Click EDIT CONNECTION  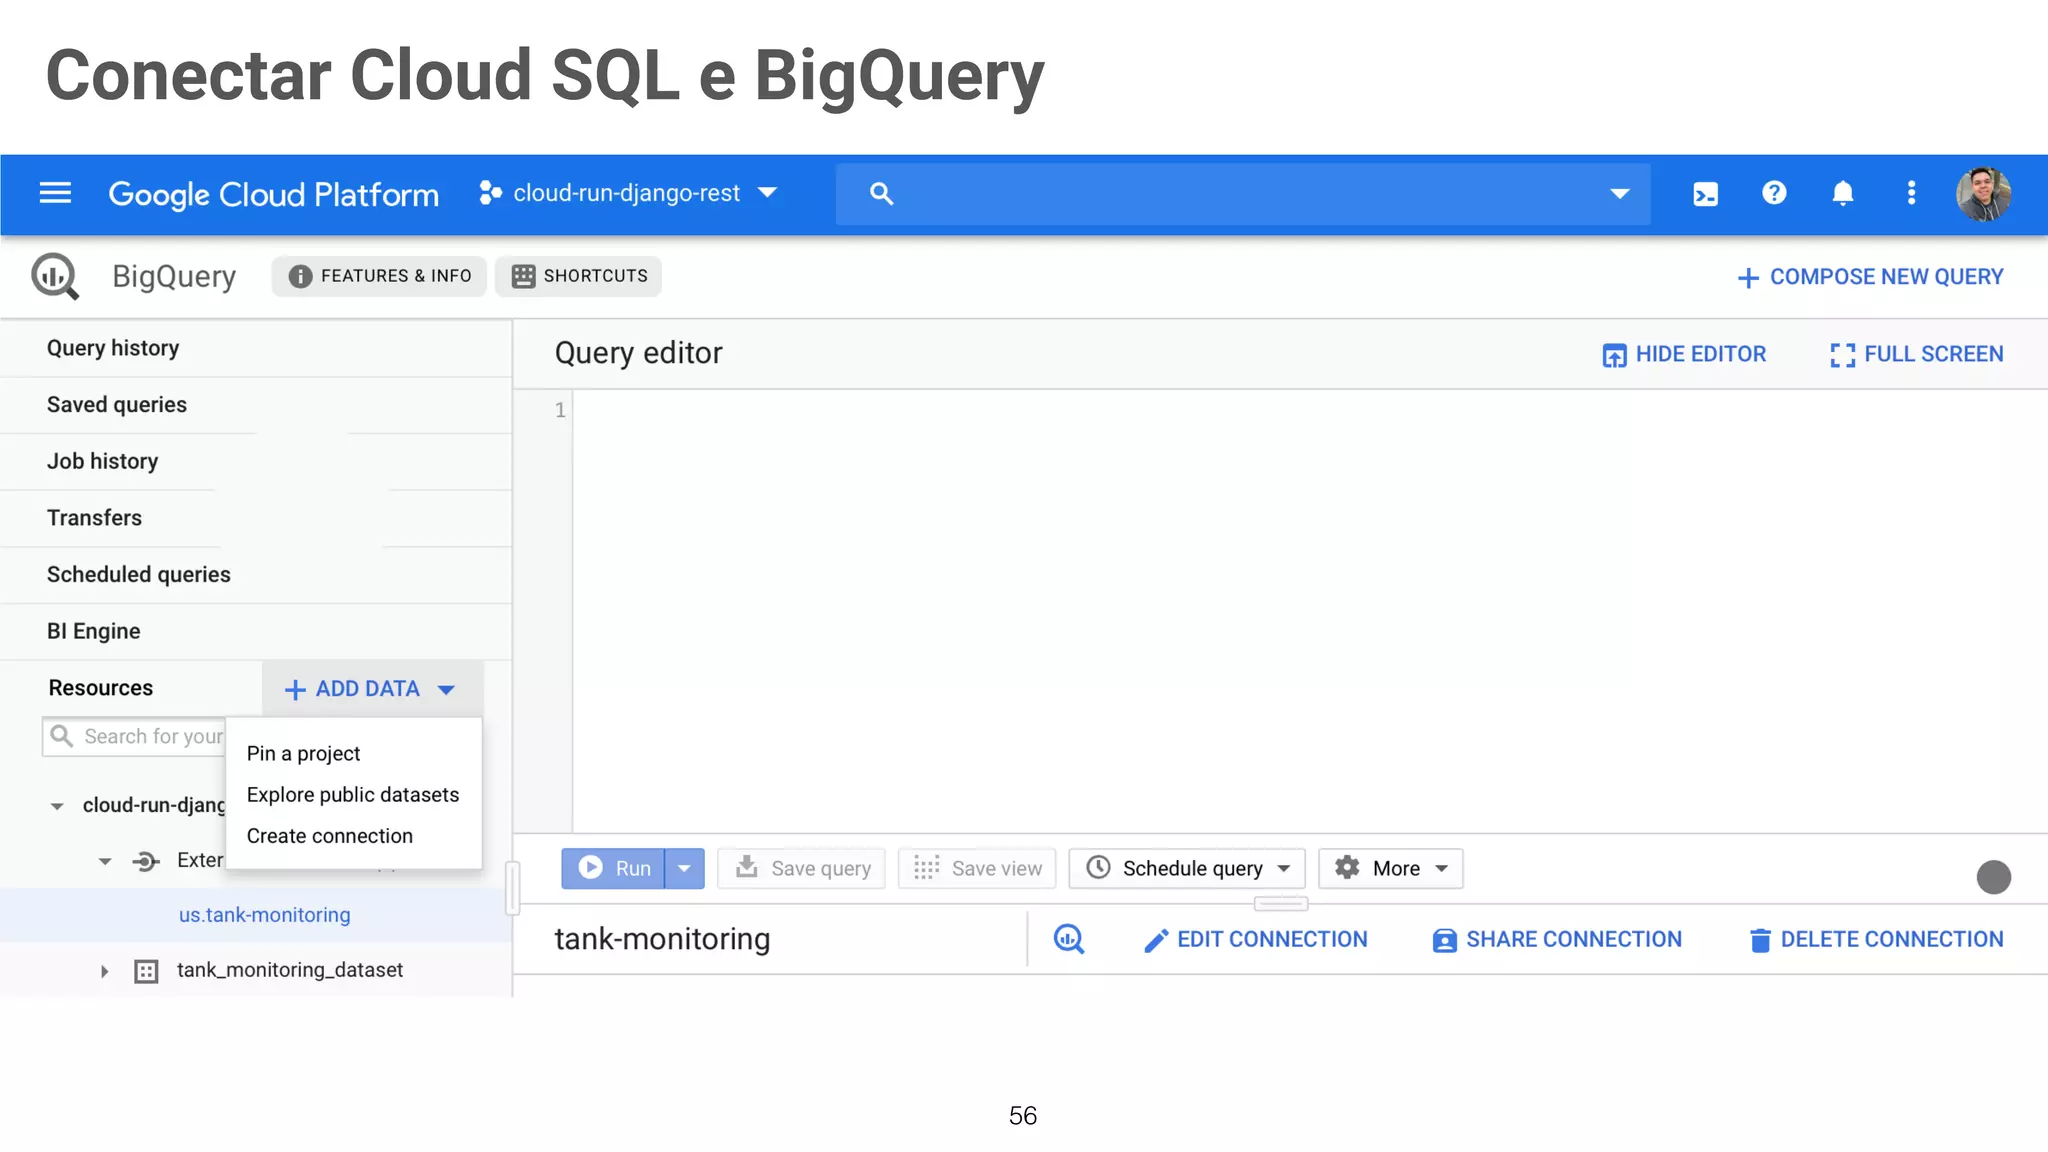tap(1256, 940)
